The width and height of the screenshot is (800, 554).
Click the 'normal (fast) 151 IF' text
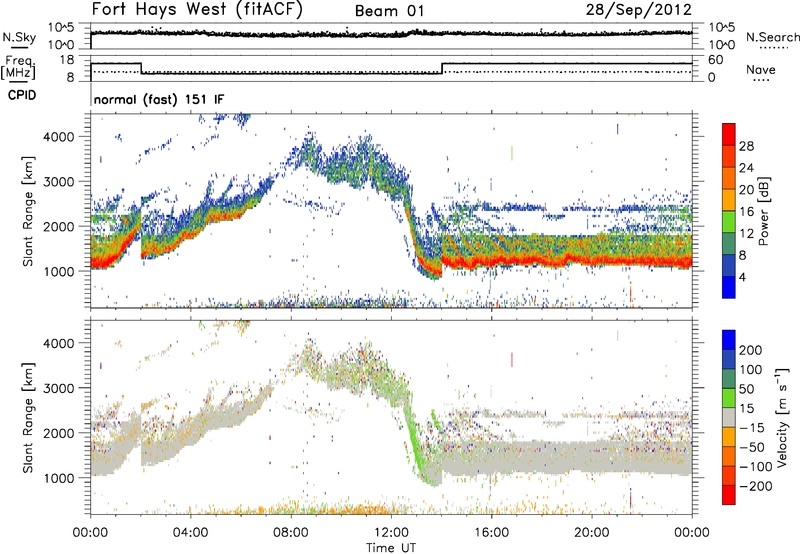pos(159,99)
